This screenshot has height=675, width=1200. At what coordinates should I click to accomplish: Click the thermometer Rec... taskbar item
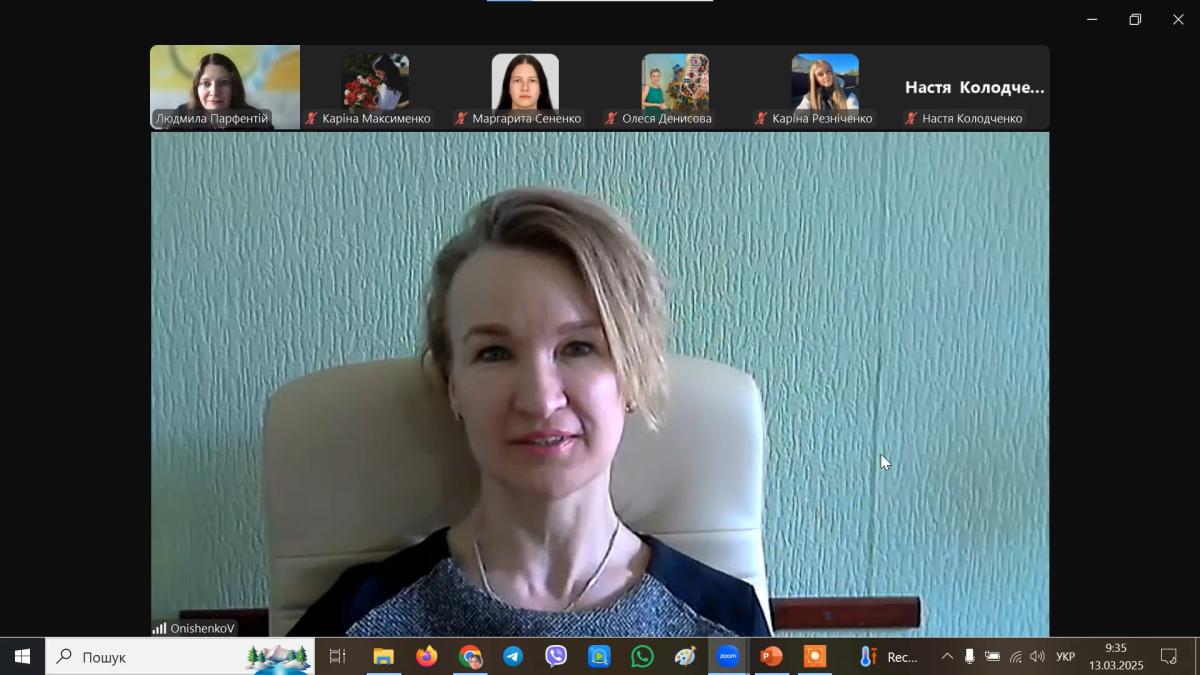[x=888, y=657]
